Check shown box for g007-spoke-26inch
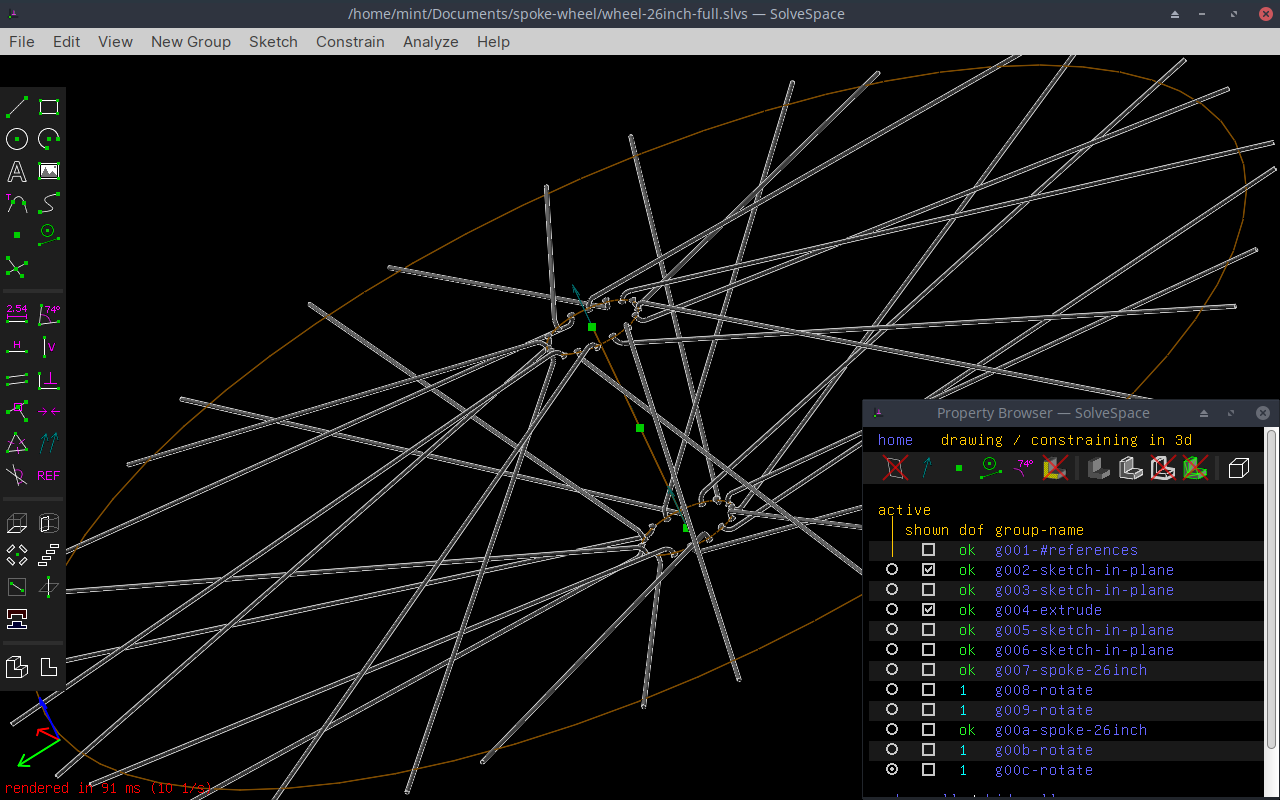The width and height of the screenshot is (1280, 800). 928,670
